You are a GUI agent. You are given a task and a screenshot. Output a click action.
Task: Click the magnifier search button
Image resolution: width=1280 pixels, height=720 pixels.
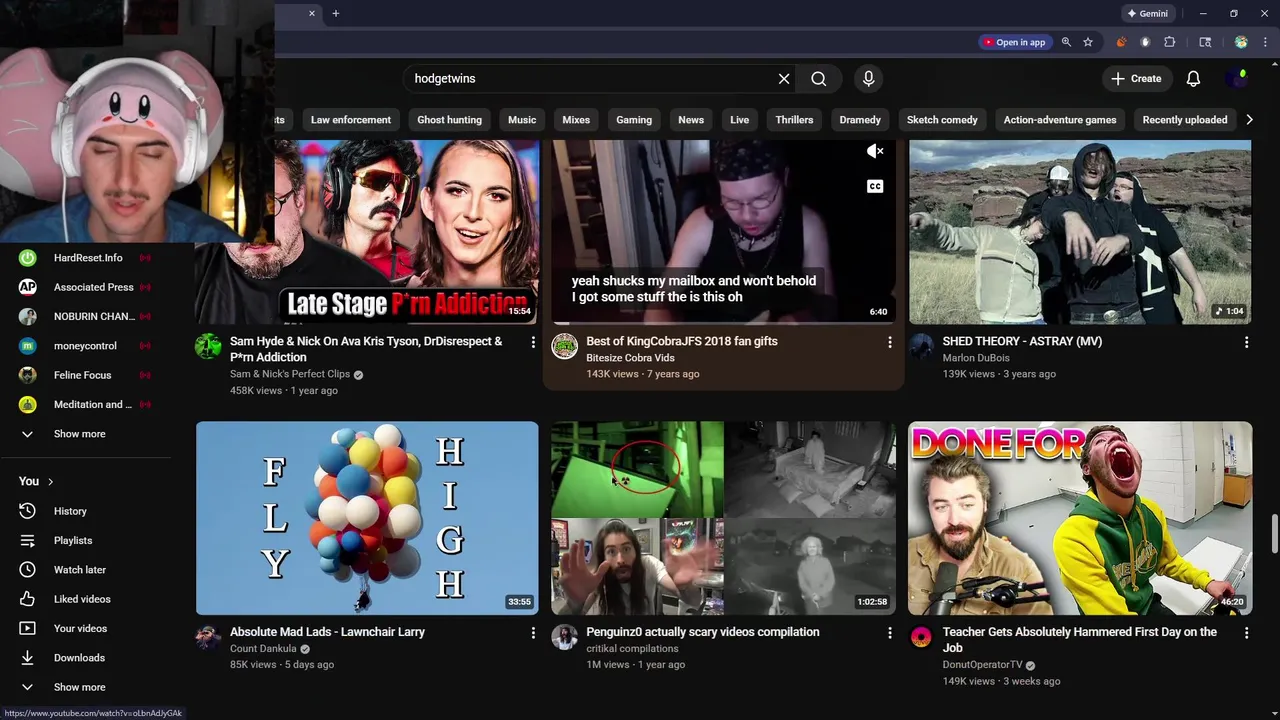pyautogui.click(x=819, y=79)
